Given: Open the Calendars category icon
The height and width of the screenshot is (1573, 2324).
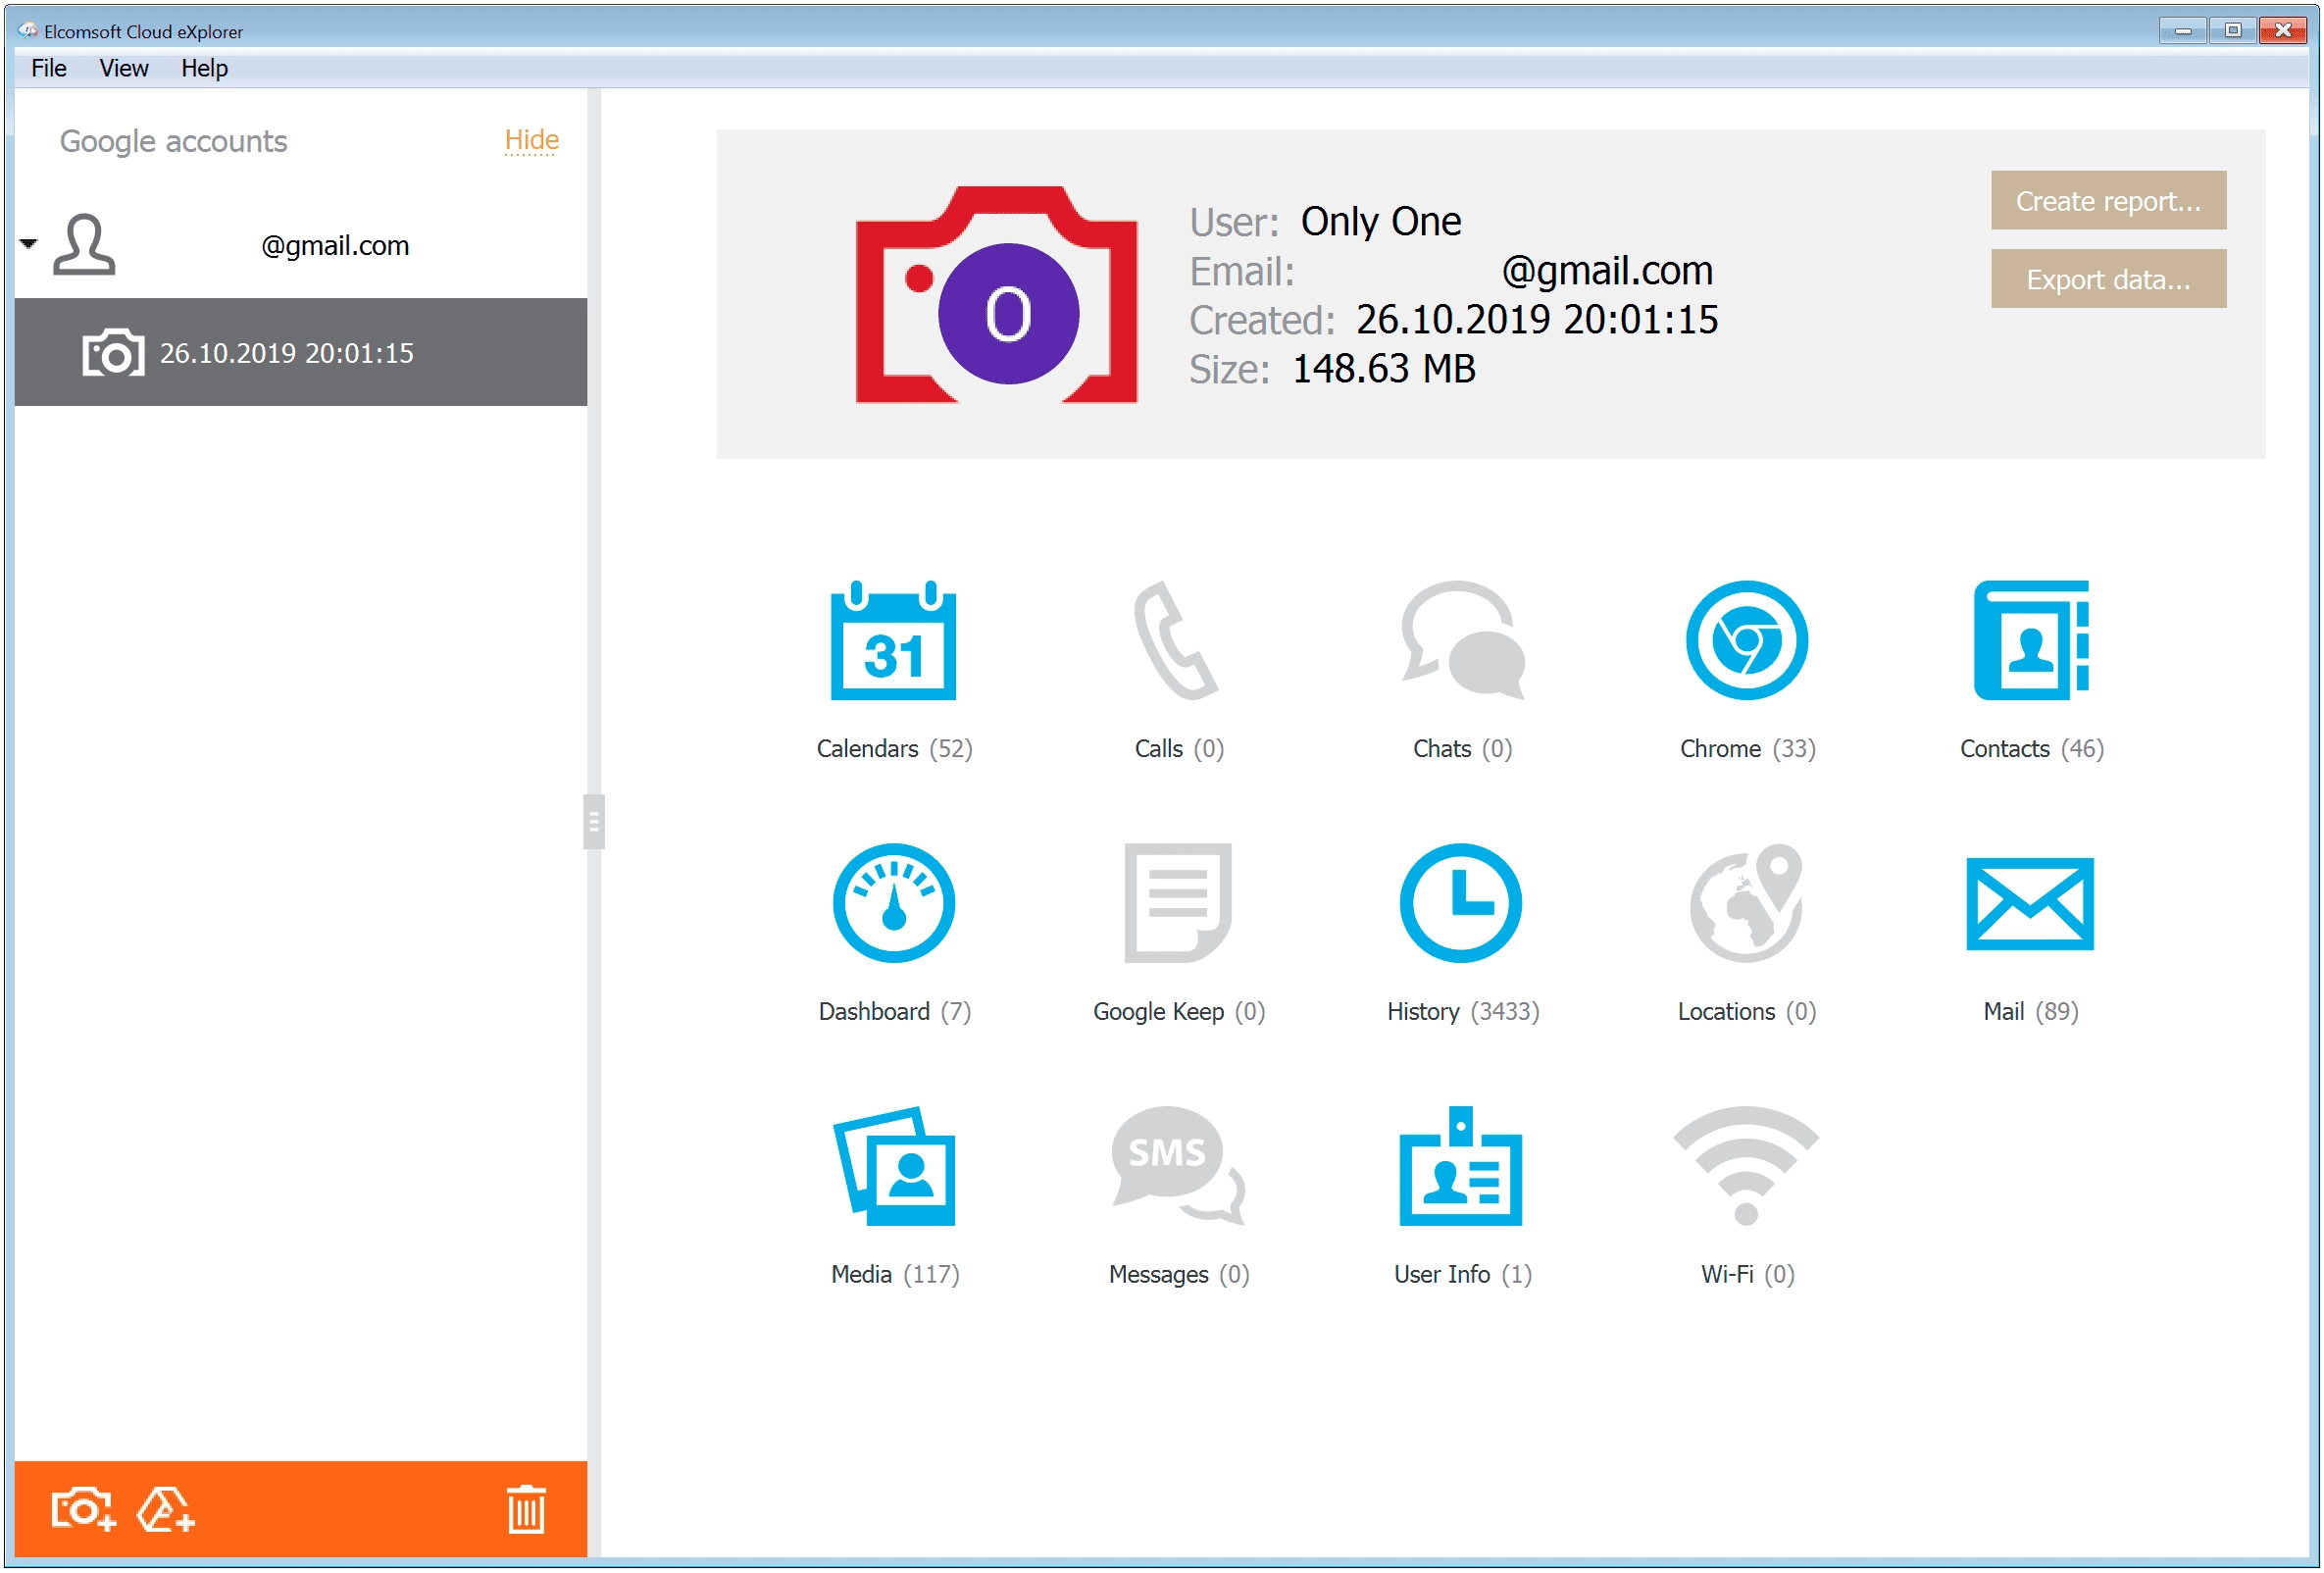Looking at the screenshot, I should click(x=893, y=640).
